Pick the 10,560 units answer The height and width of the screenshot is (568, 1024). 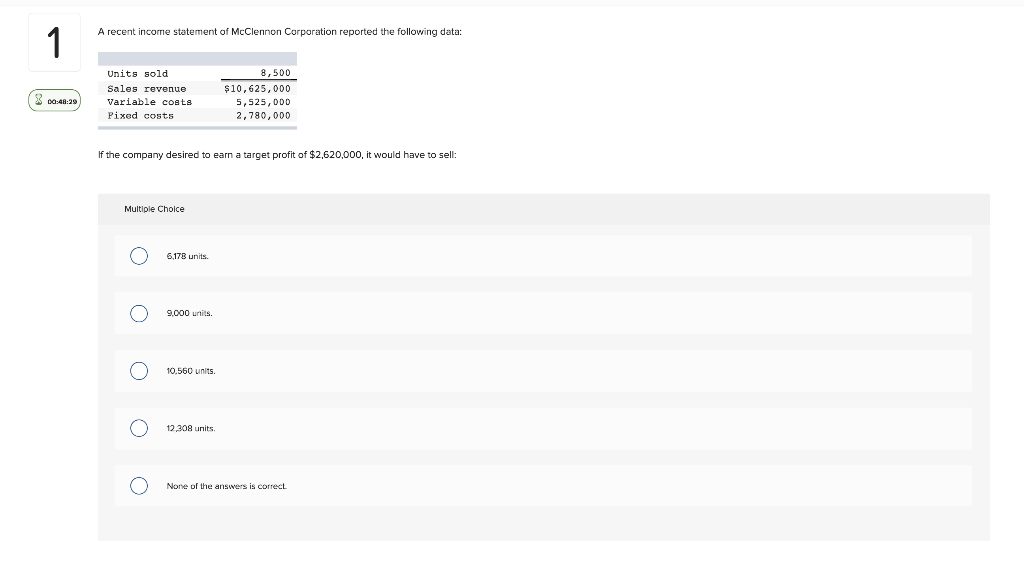(138, 371)
